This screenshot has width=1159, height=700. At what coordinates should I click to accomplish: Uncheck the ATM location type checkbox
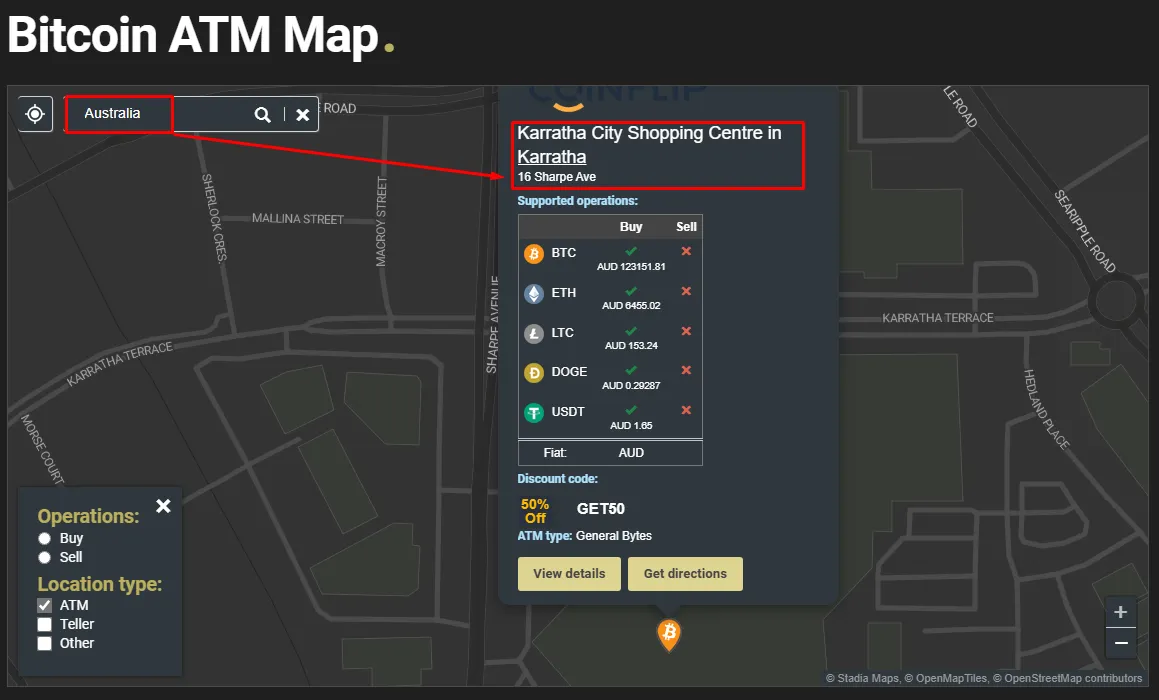pyautogui.click(x=44, y=605)
